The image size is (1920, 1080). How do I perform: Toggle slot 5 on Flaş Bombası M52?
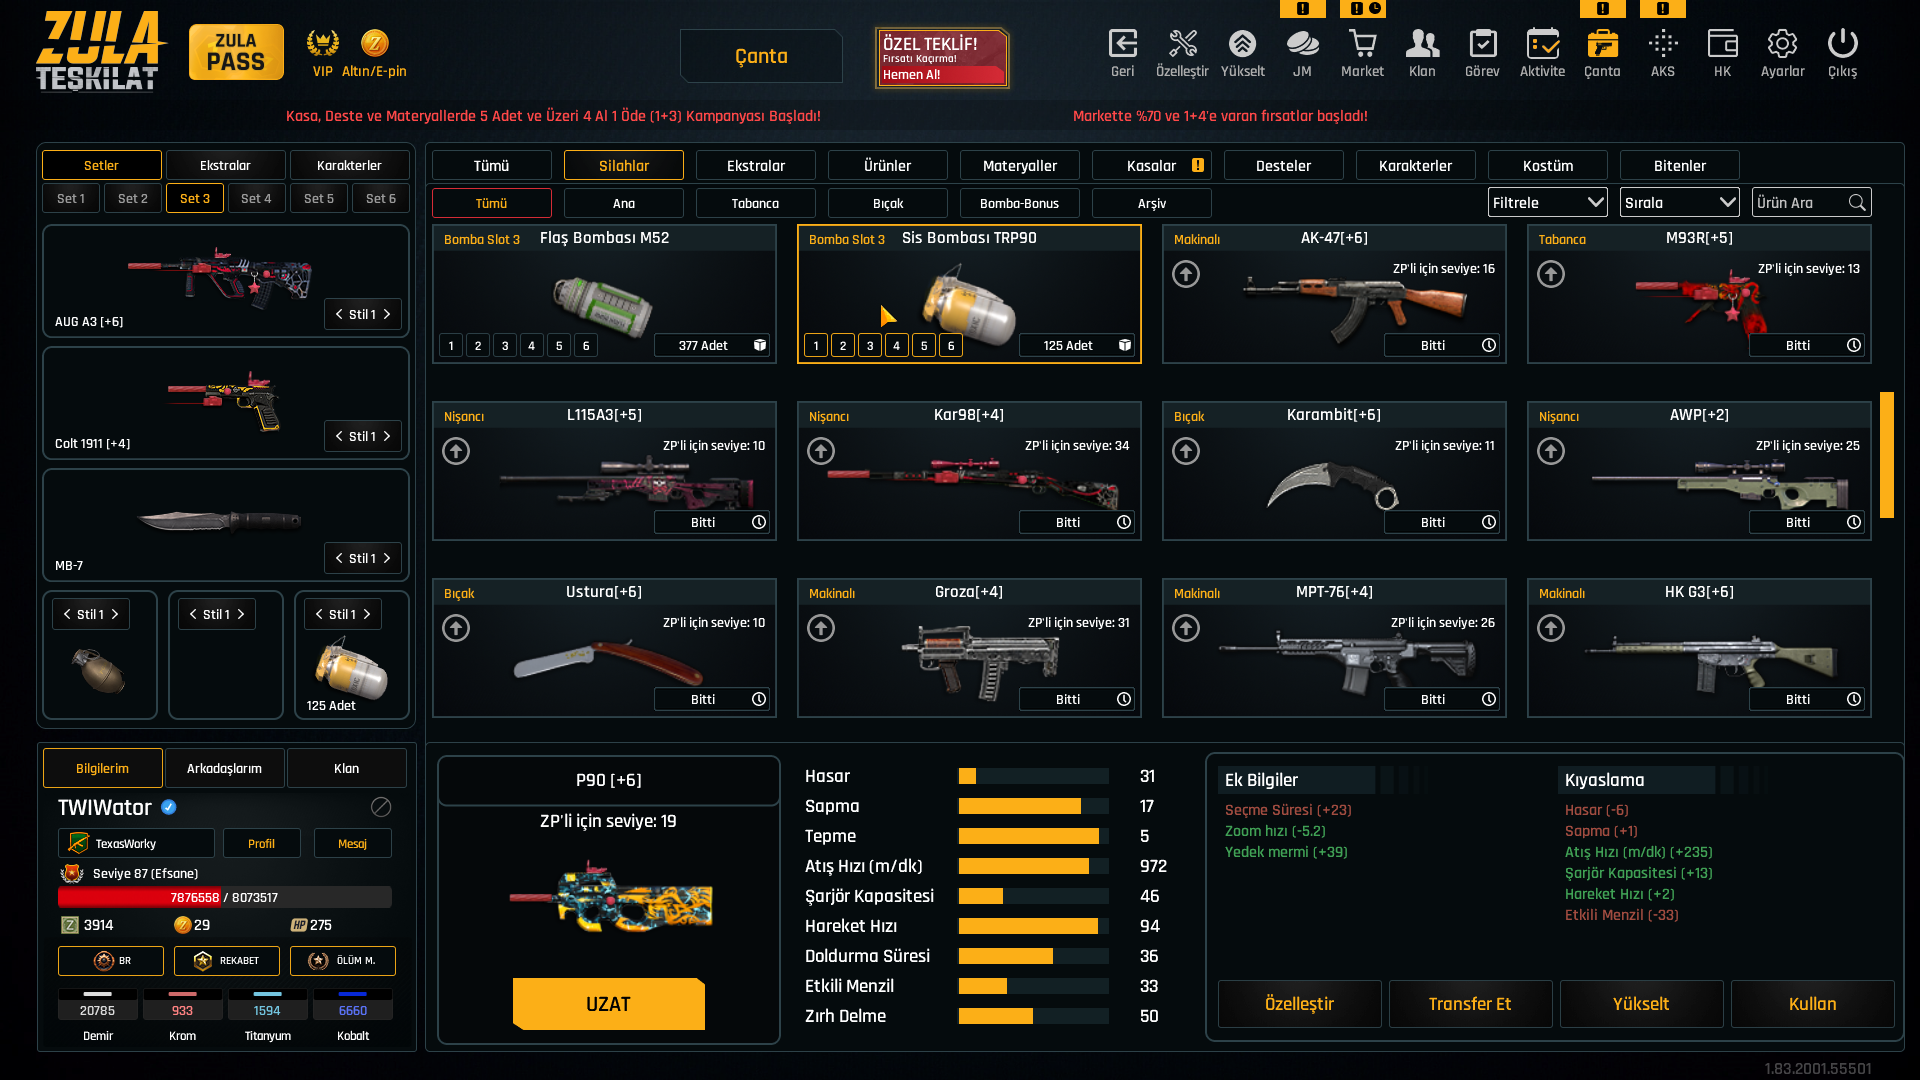coord(559,346)
